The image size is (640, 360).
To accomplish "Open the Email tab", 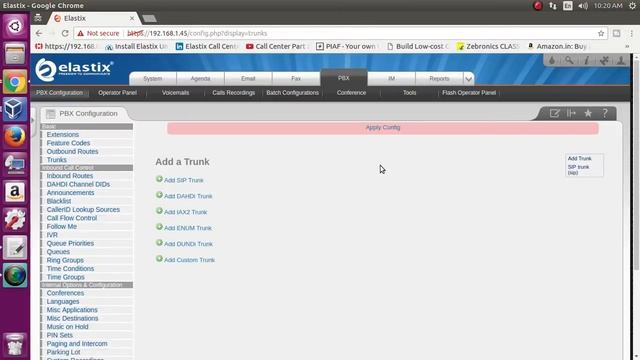I will pyautogui.click(x=248, y=79).
